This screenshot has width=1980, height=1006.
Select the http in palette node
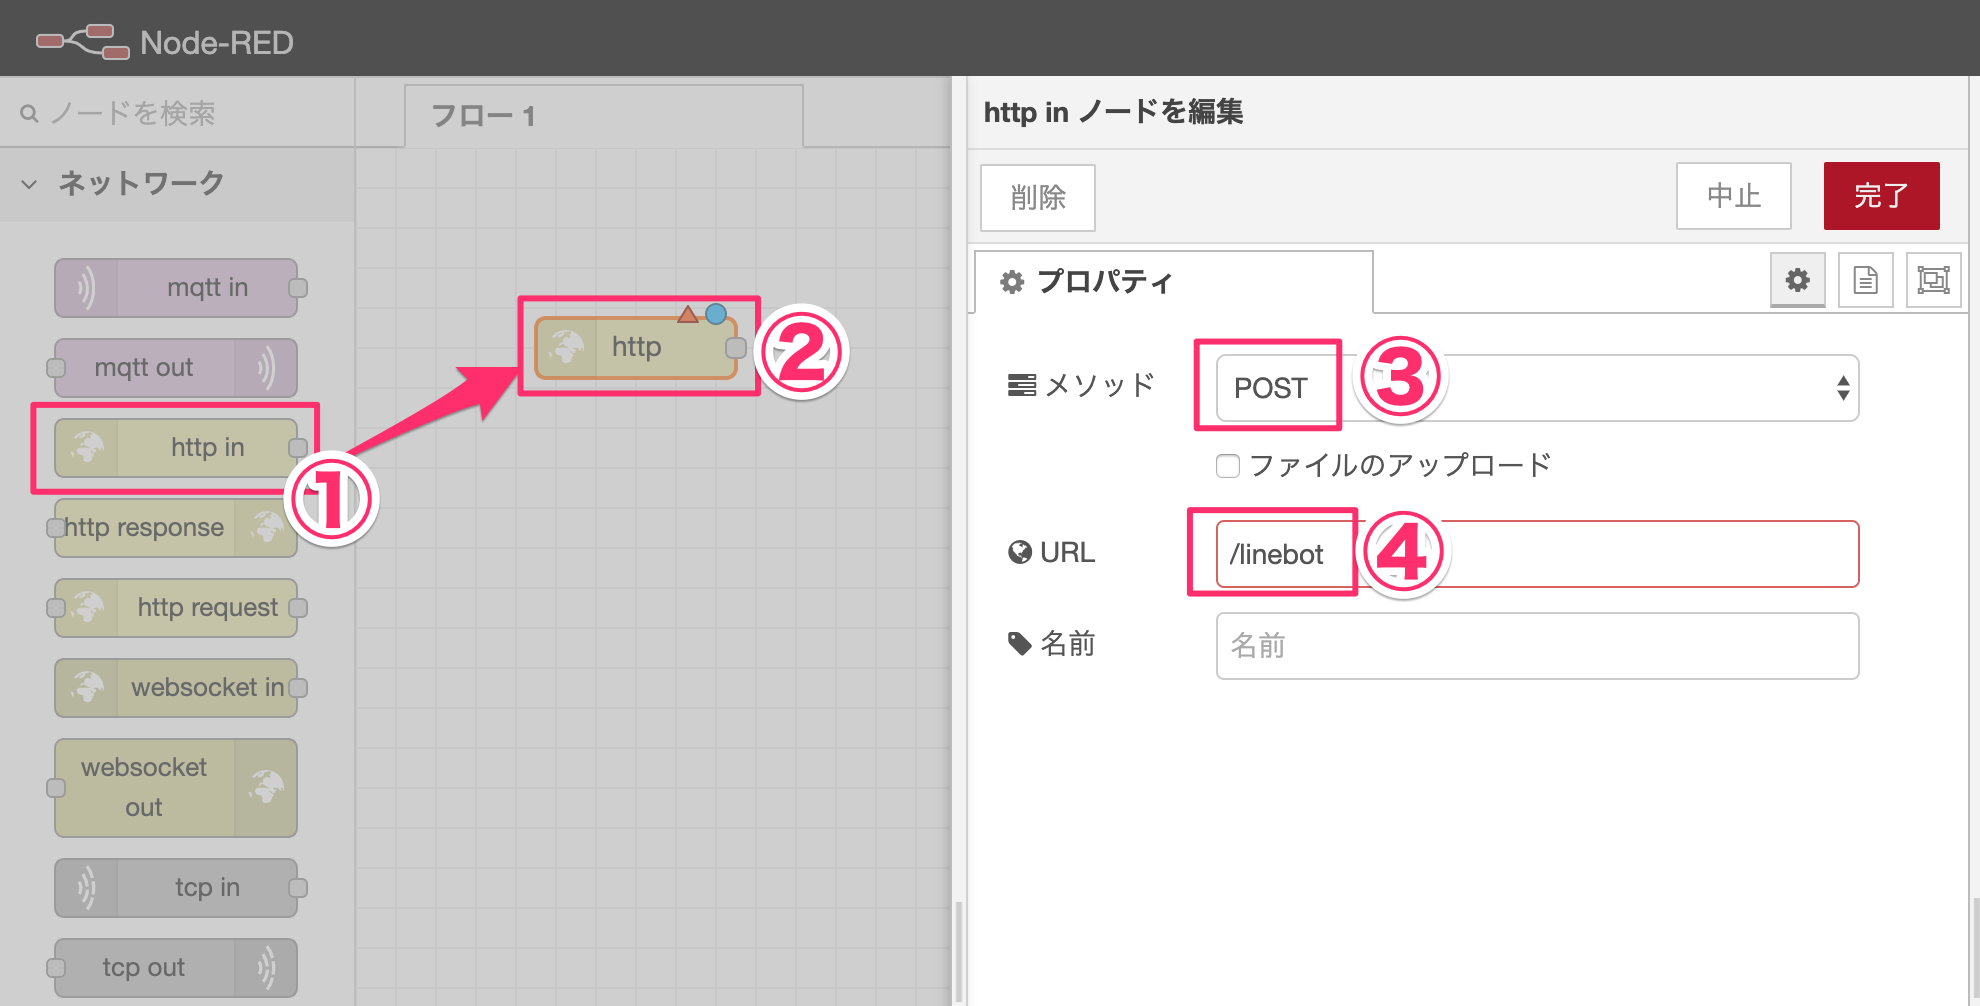point(176,448)
